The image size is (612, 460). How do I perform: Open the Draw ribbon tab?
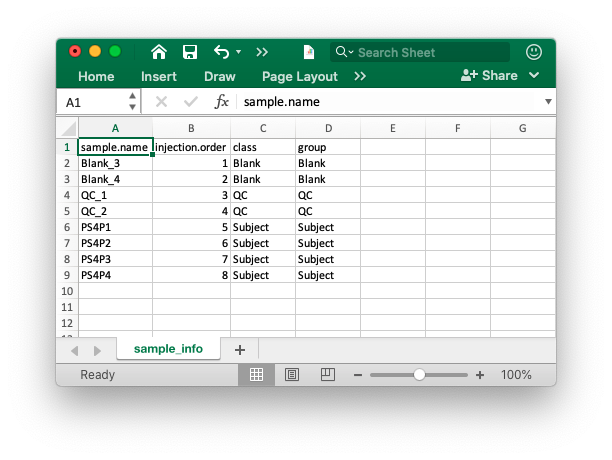(220, 76)
